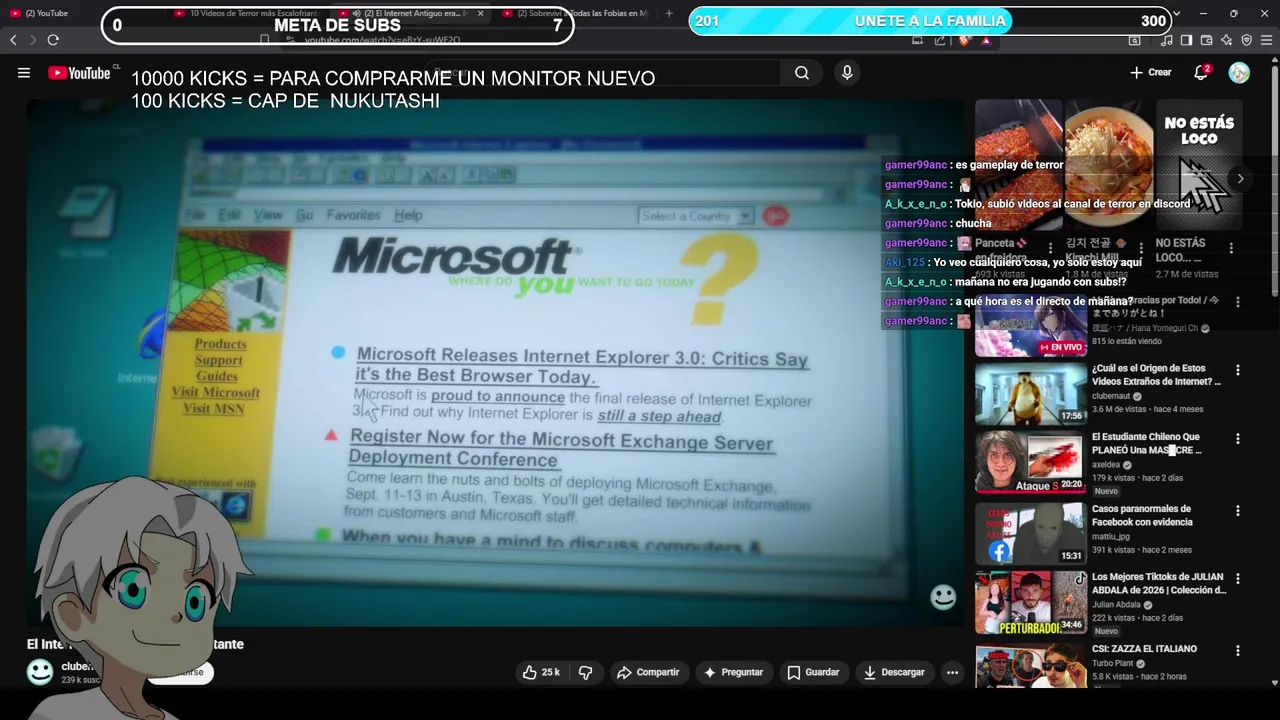Go back with browser back arrow

[x=13, y=40]
